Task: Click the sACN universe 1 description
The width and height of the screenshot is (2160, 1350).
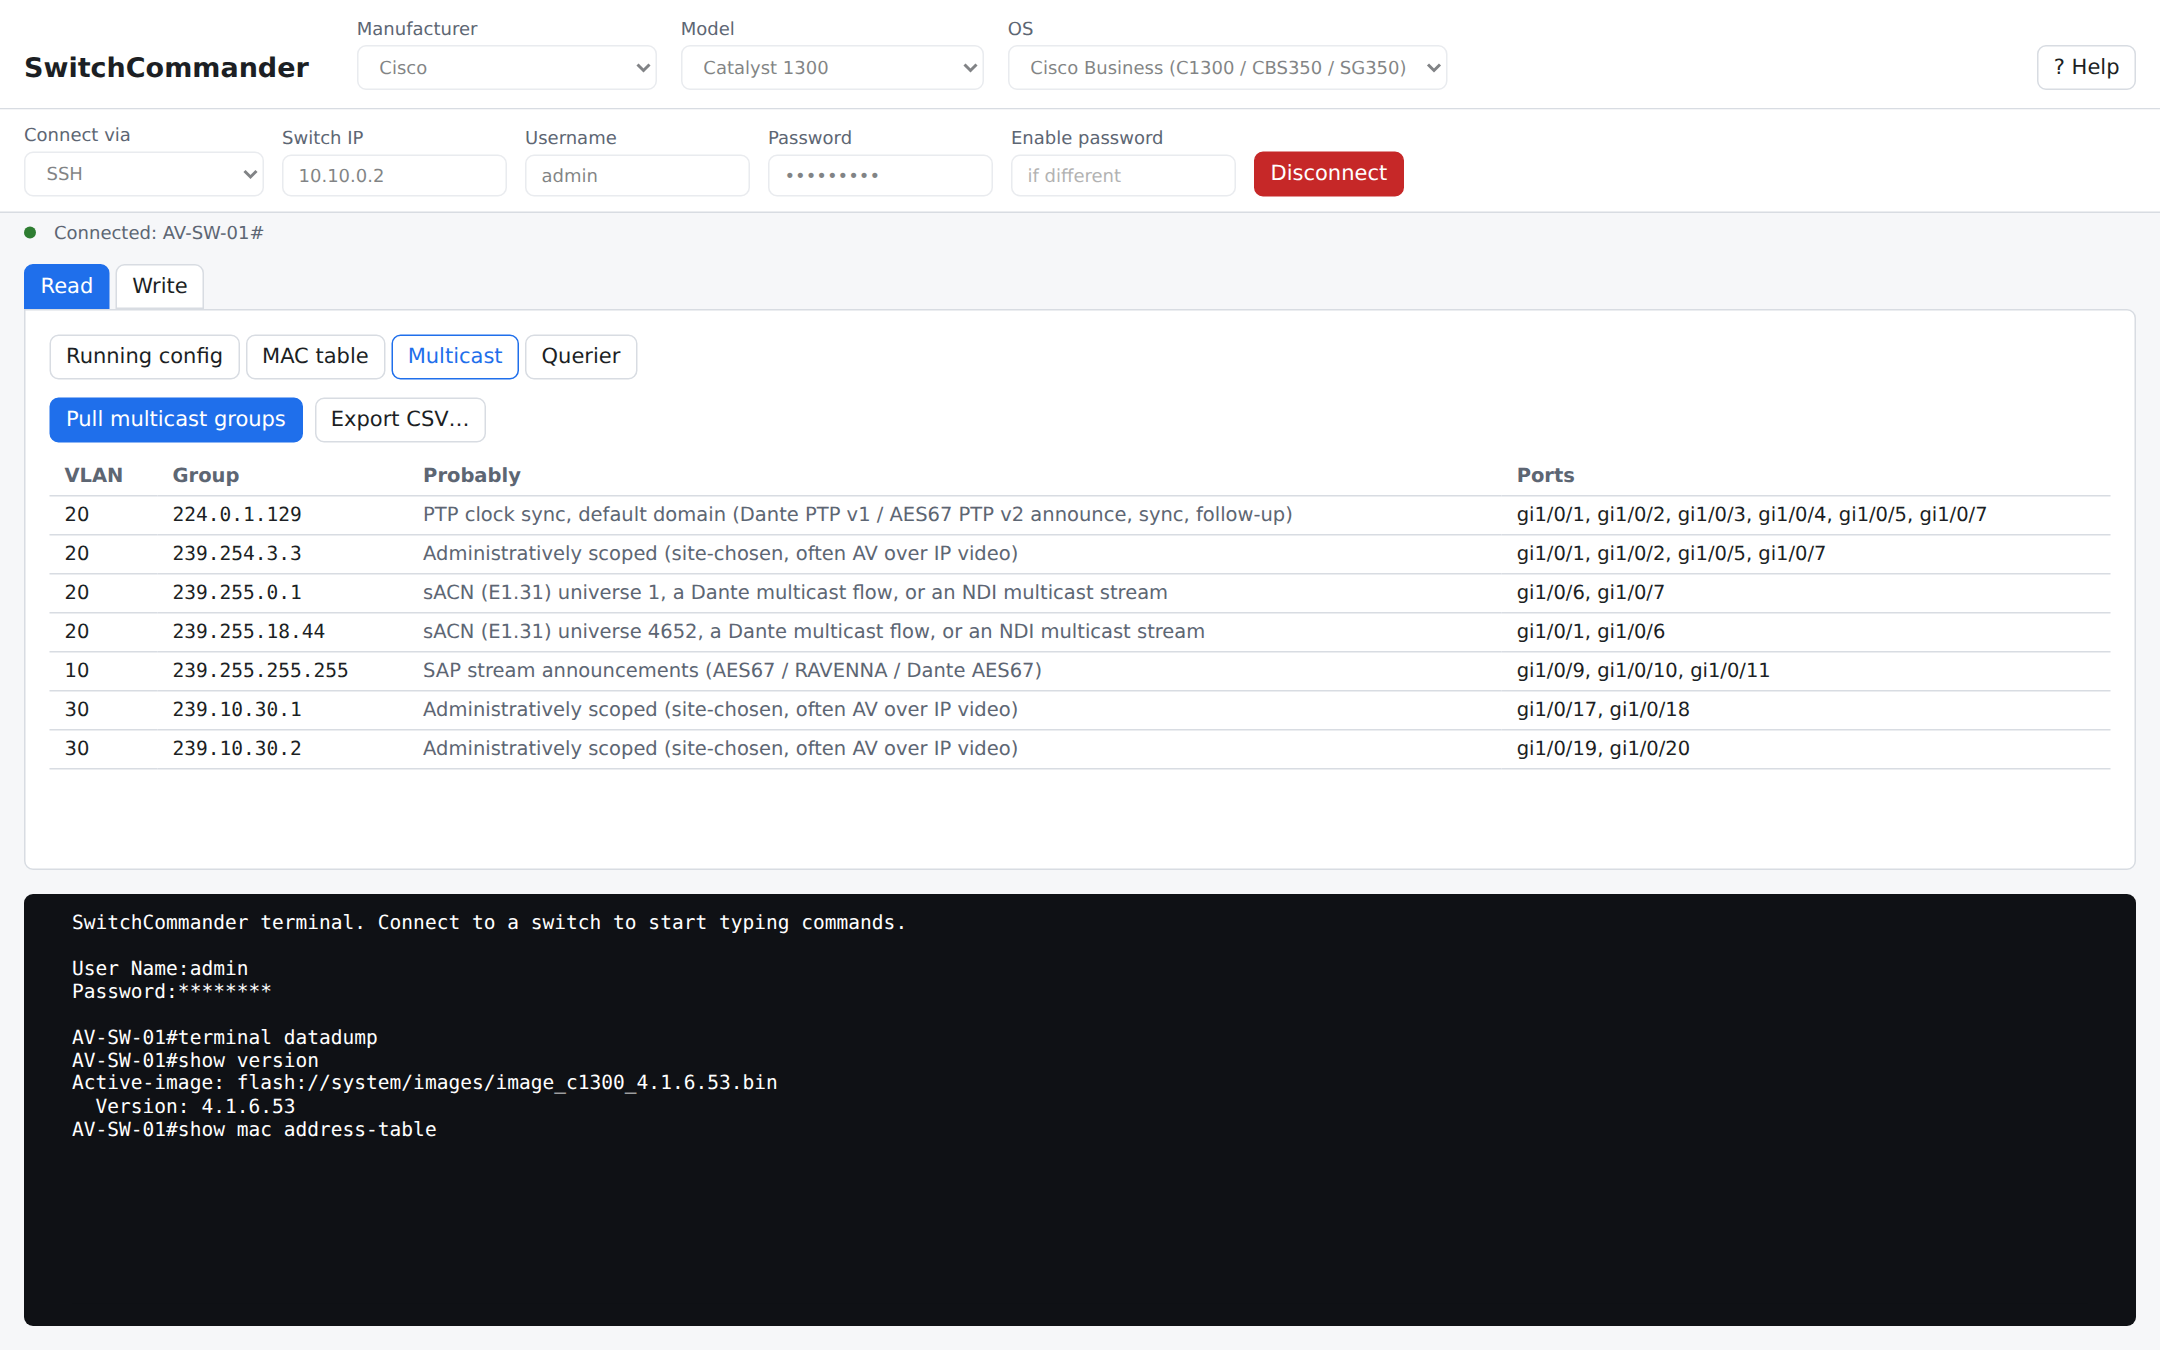Action: point(795,592)
